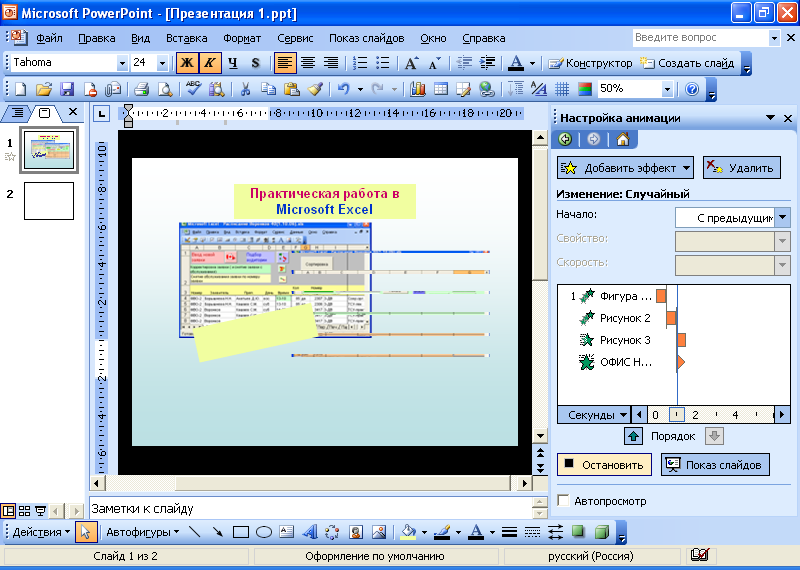Save the presentation with the floppy icon
Viewport: 800px width, 570px height.
point(67,89)
